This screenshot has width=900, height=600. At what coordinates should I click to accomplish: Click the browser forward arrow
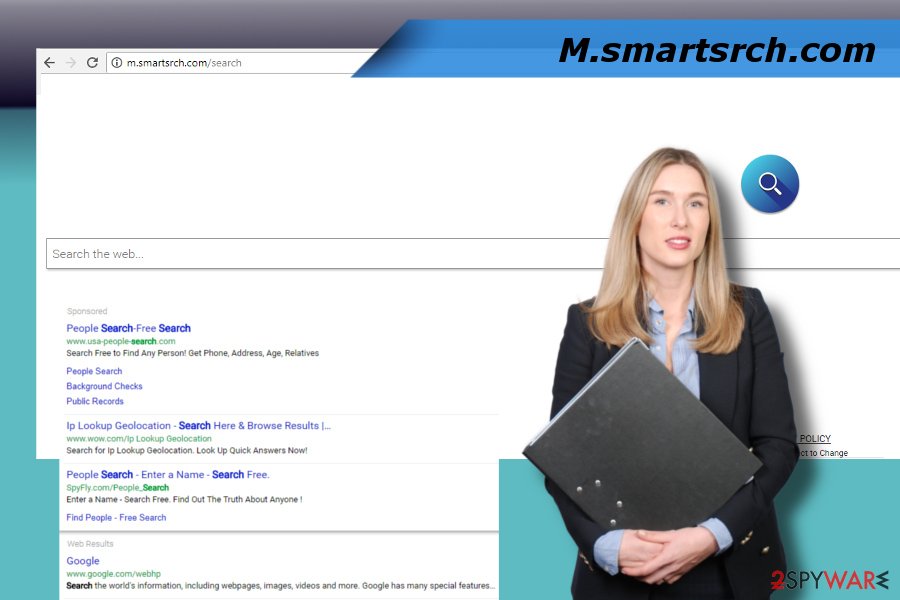[71, 63]
